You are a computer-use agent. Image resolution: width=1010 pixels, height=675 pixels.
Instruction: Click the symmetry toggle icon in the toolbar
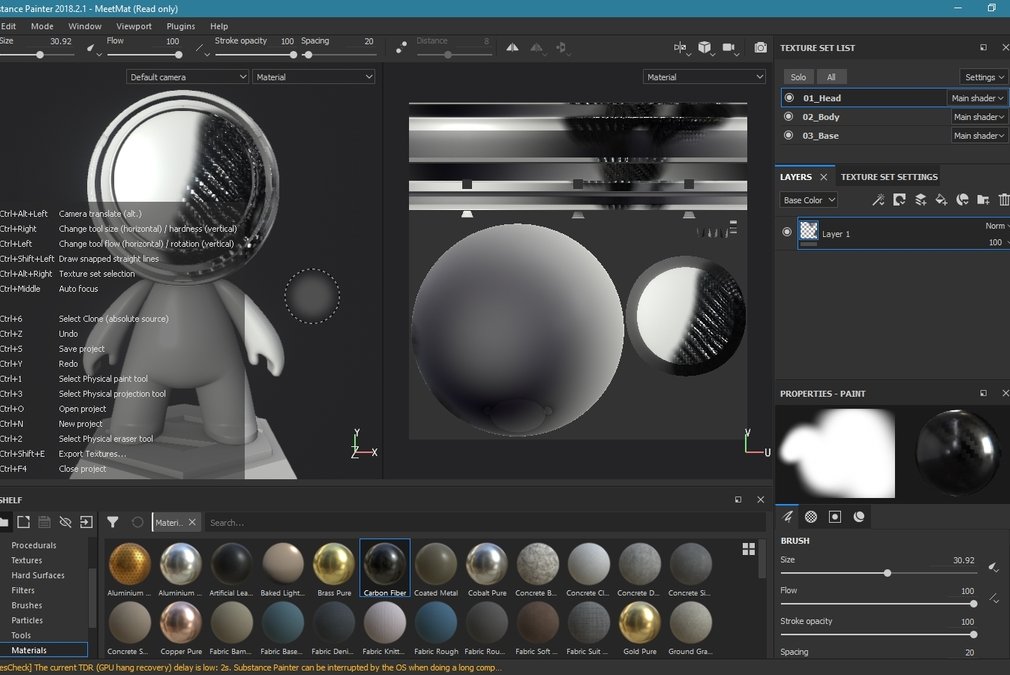point(512,48)
